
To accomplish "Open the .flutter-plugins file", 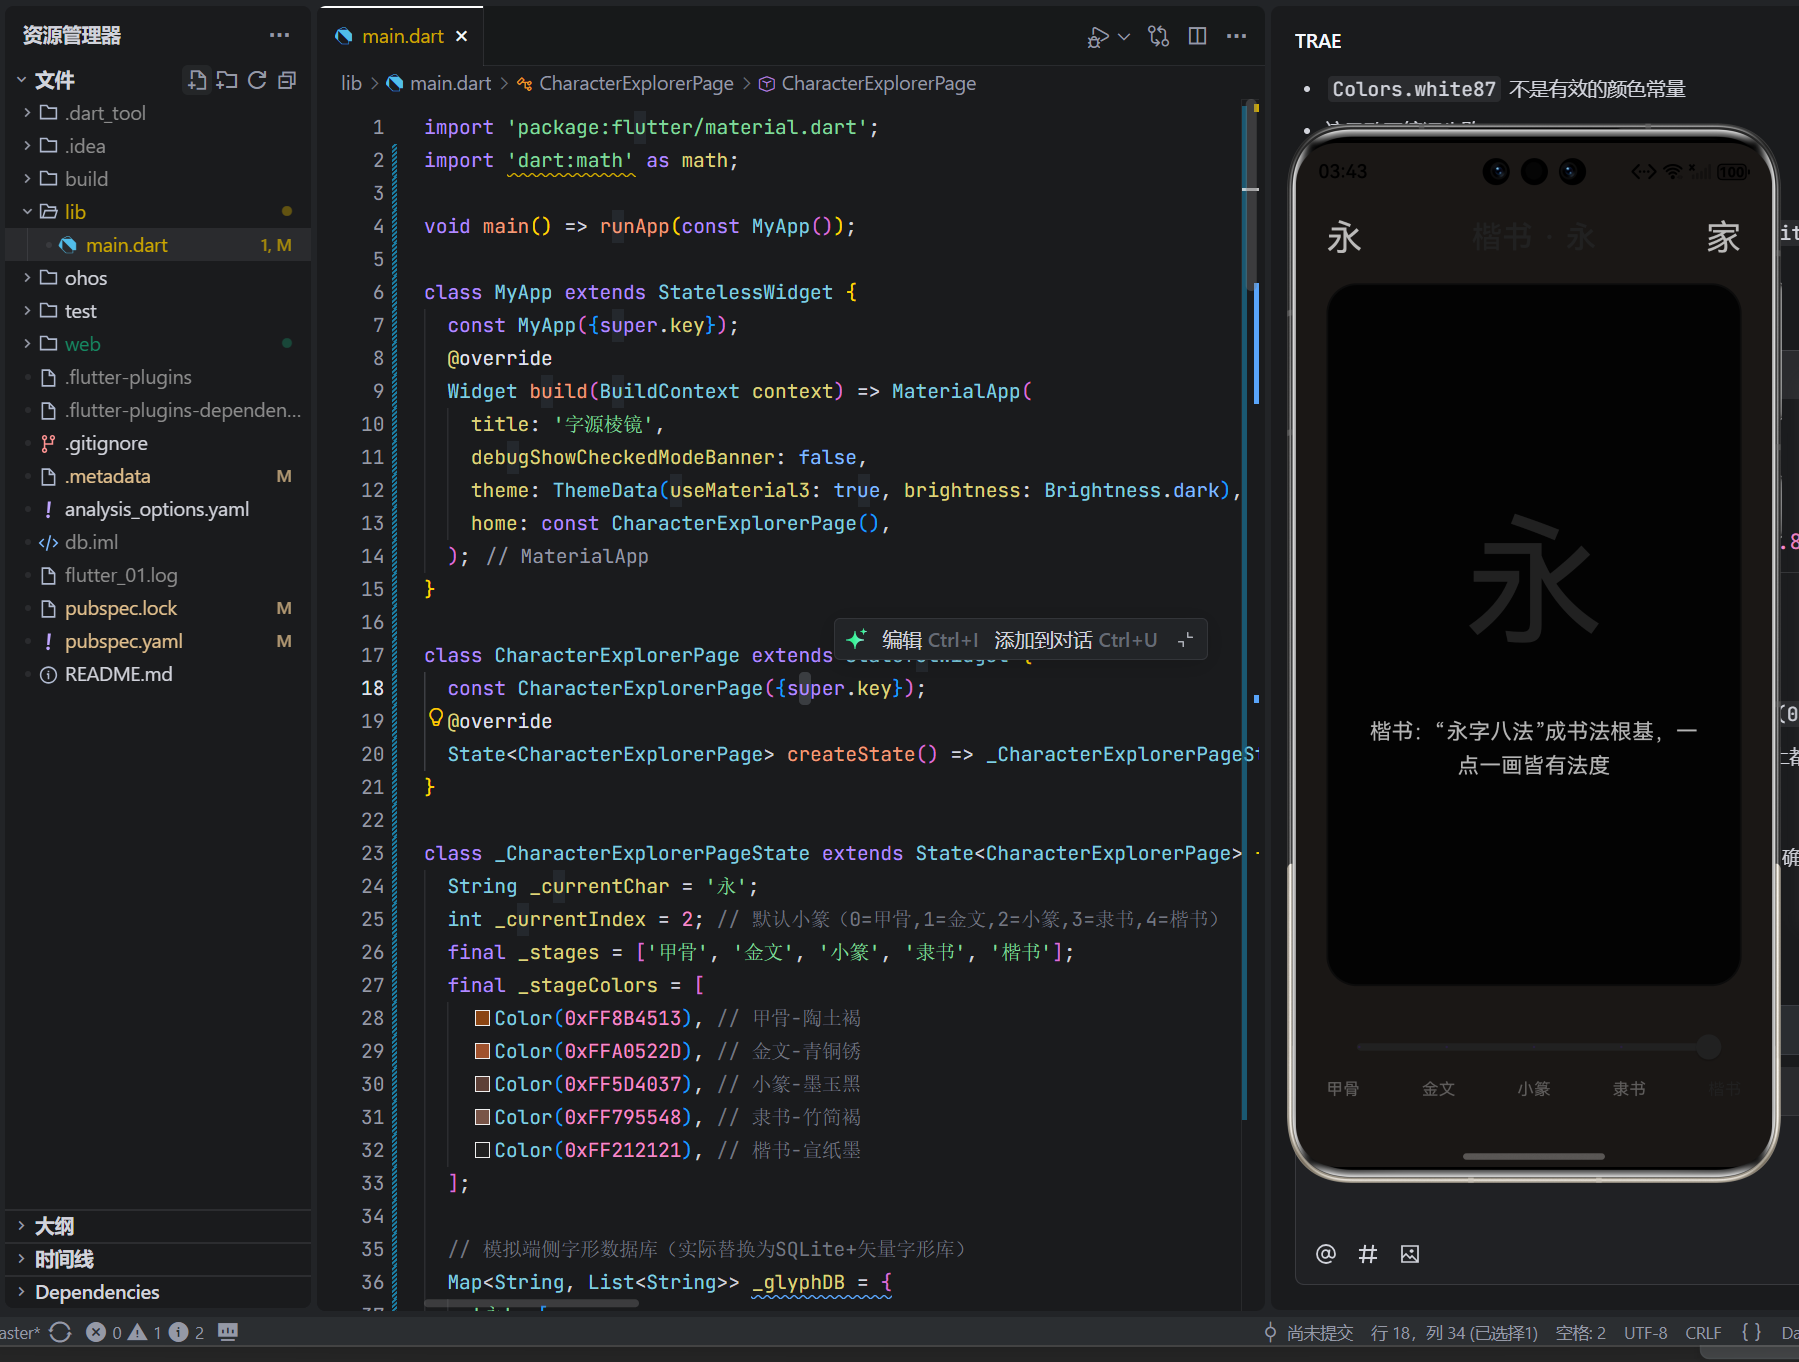I will click(x=128, y=377).
